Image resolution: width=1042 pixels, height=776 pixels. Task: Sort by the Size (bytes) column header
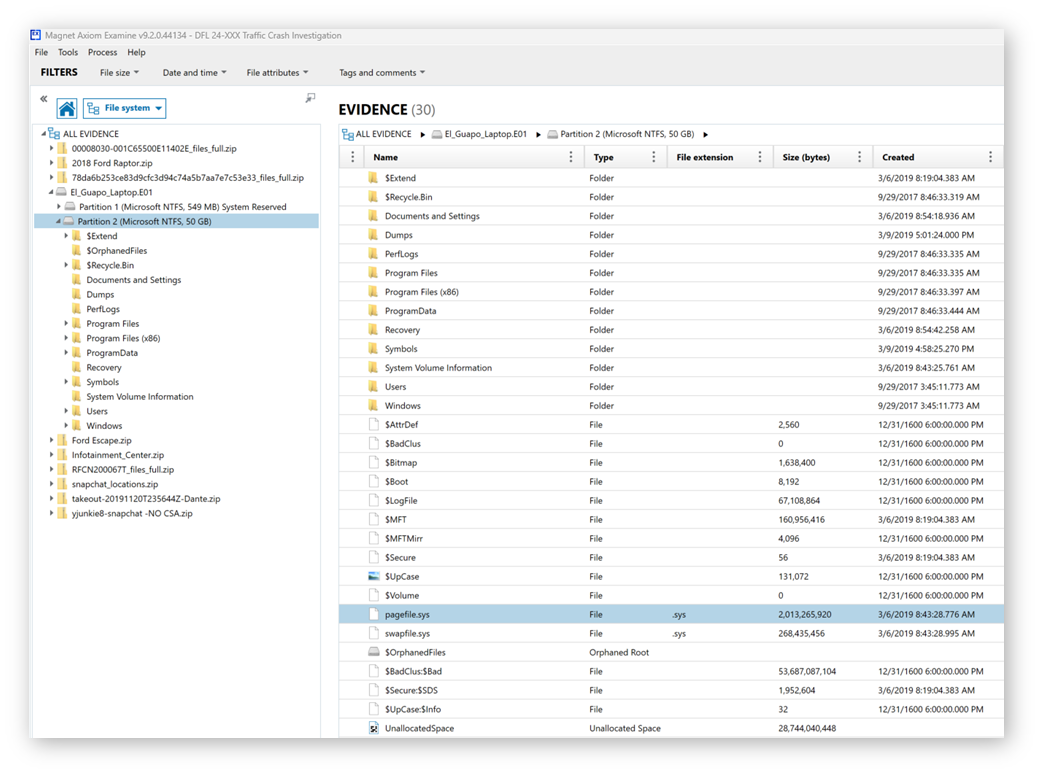[x=806, y=157]
